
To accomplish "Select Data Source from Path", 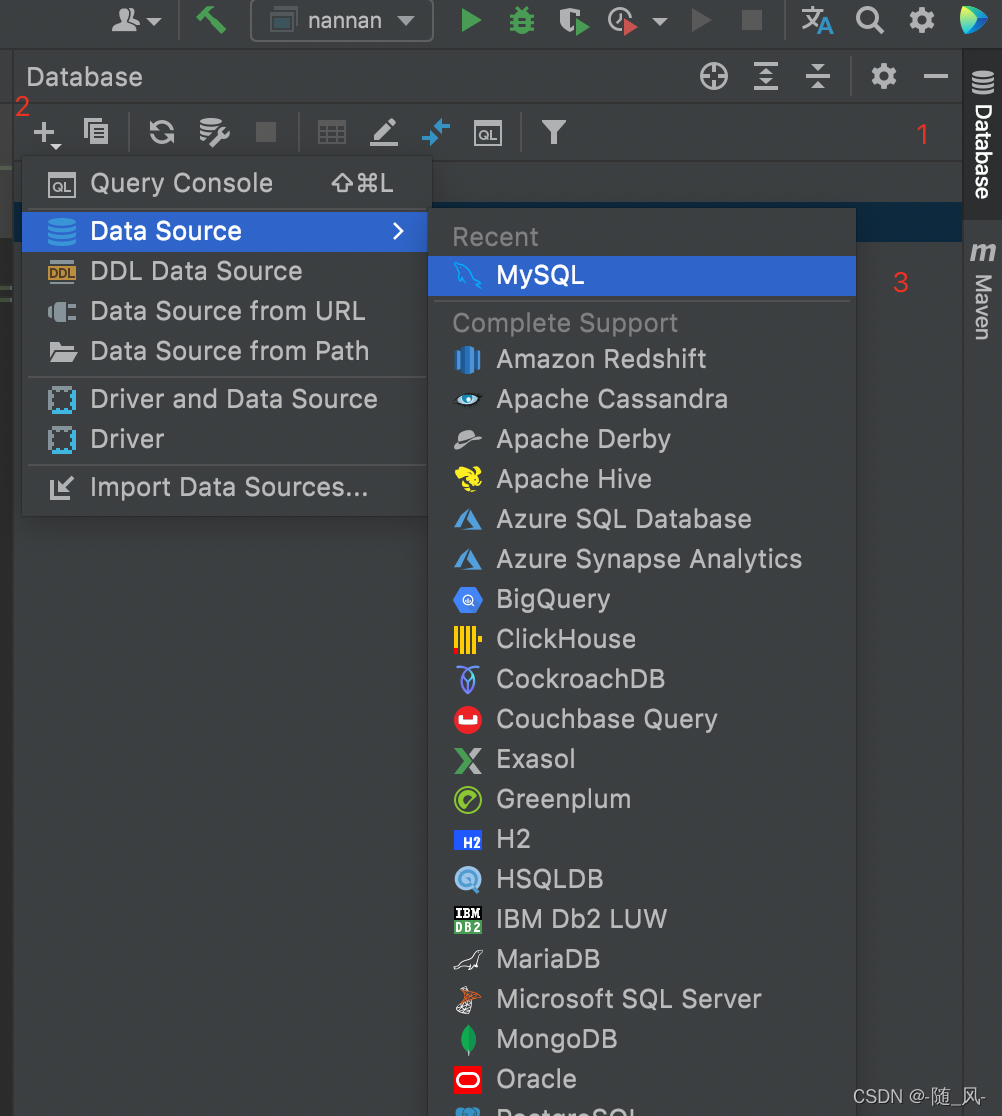I will click(x=225, y=351).
